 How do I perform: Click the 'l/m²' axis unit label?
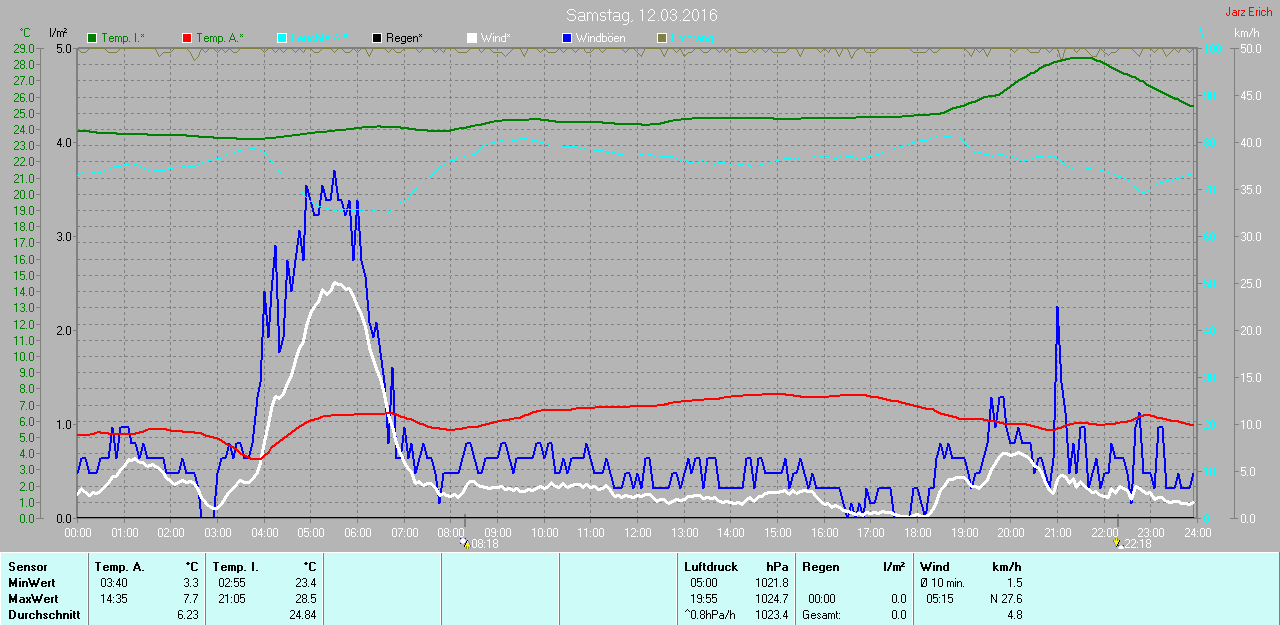(57, 33)
